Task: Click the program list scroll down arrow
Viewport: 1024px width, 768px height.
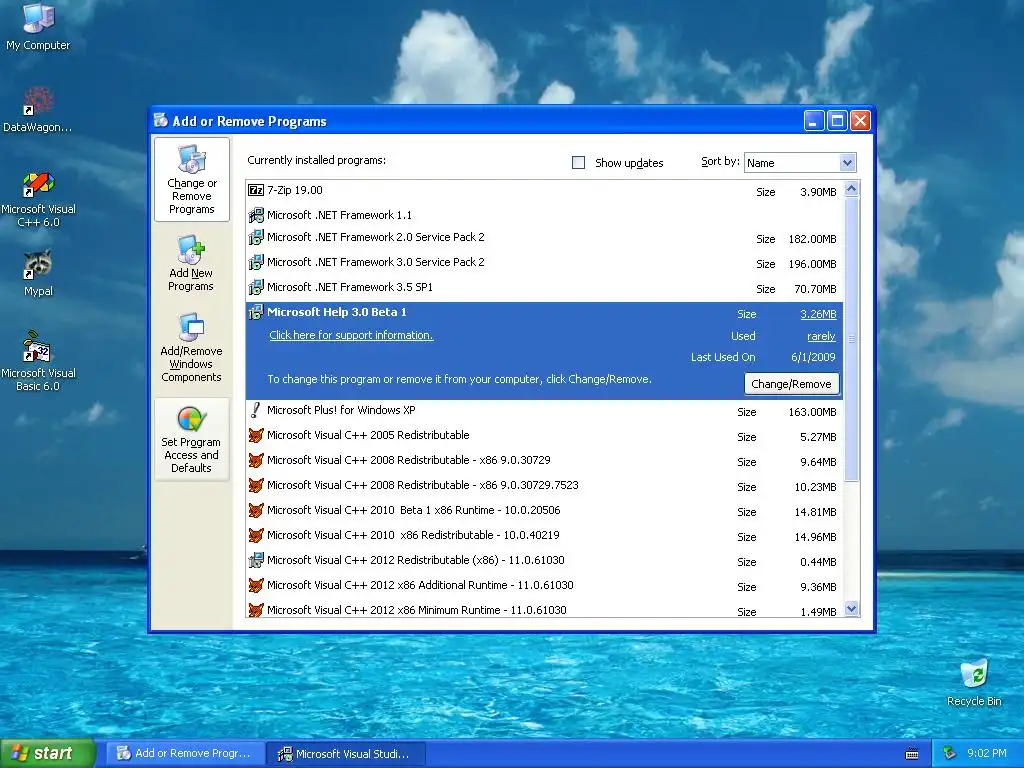Action: coord(852,609)
